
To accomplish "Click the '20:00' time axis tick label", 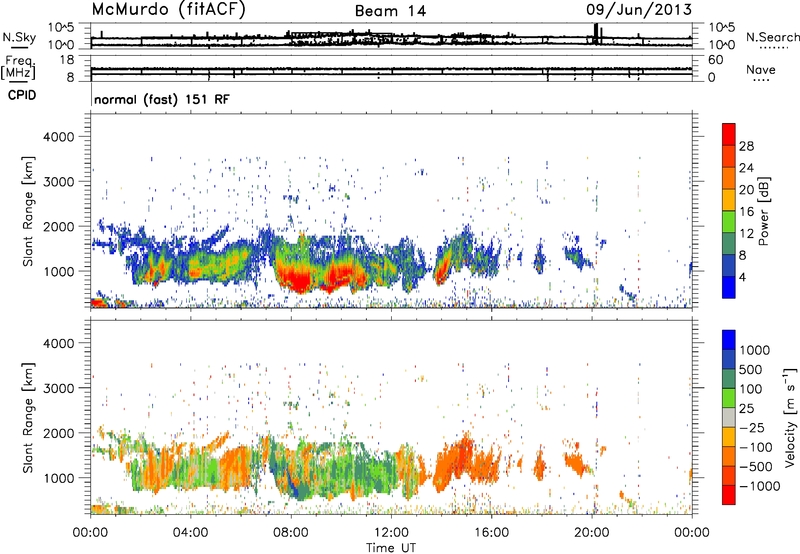I will tap(592, 533).
